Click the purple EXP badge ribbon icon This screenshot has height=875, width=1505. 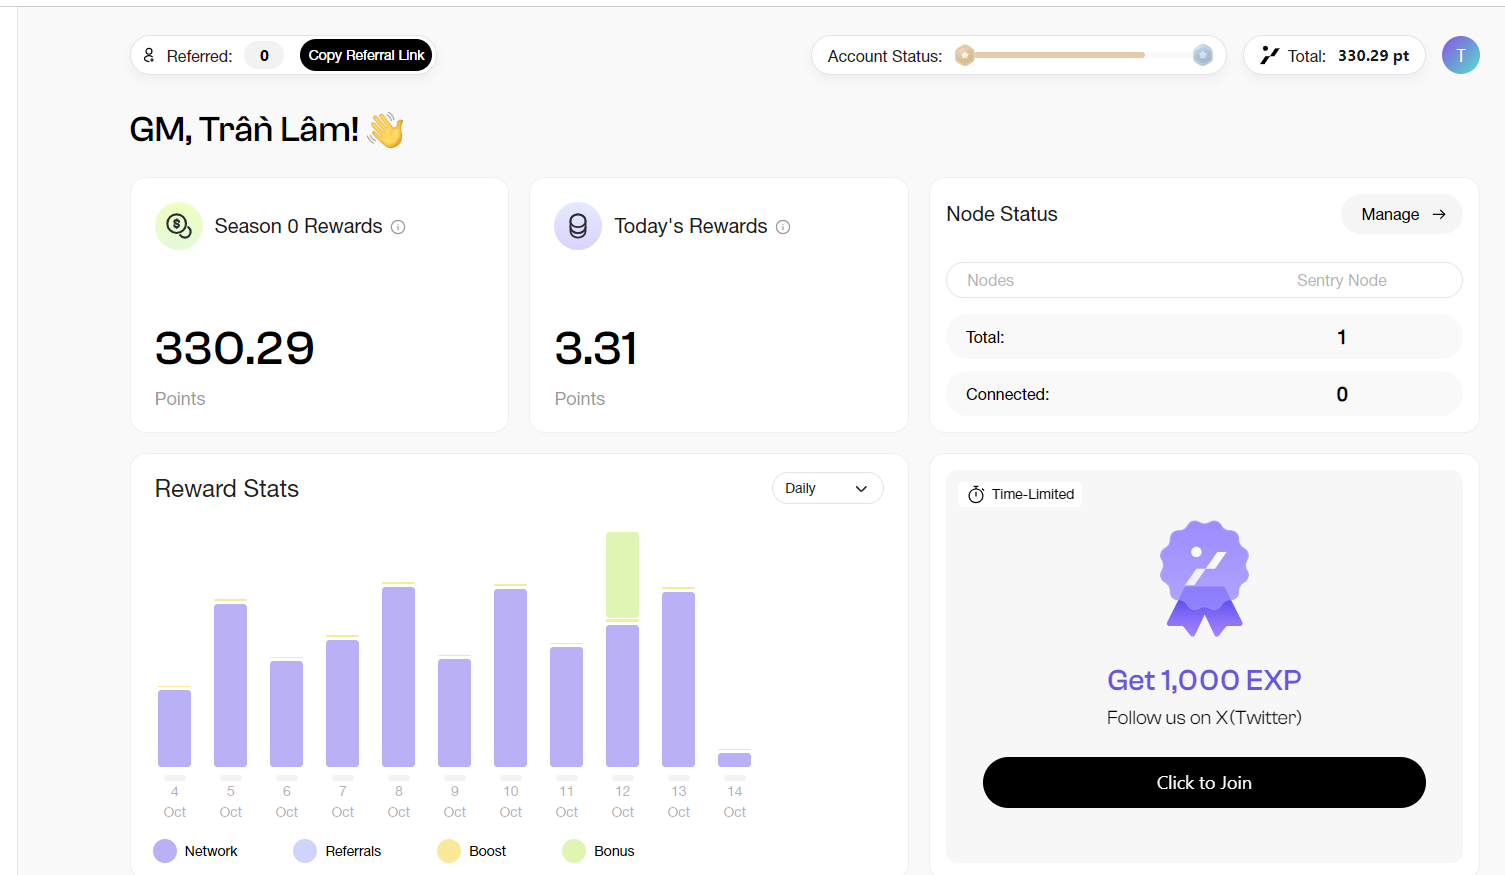1204,578
